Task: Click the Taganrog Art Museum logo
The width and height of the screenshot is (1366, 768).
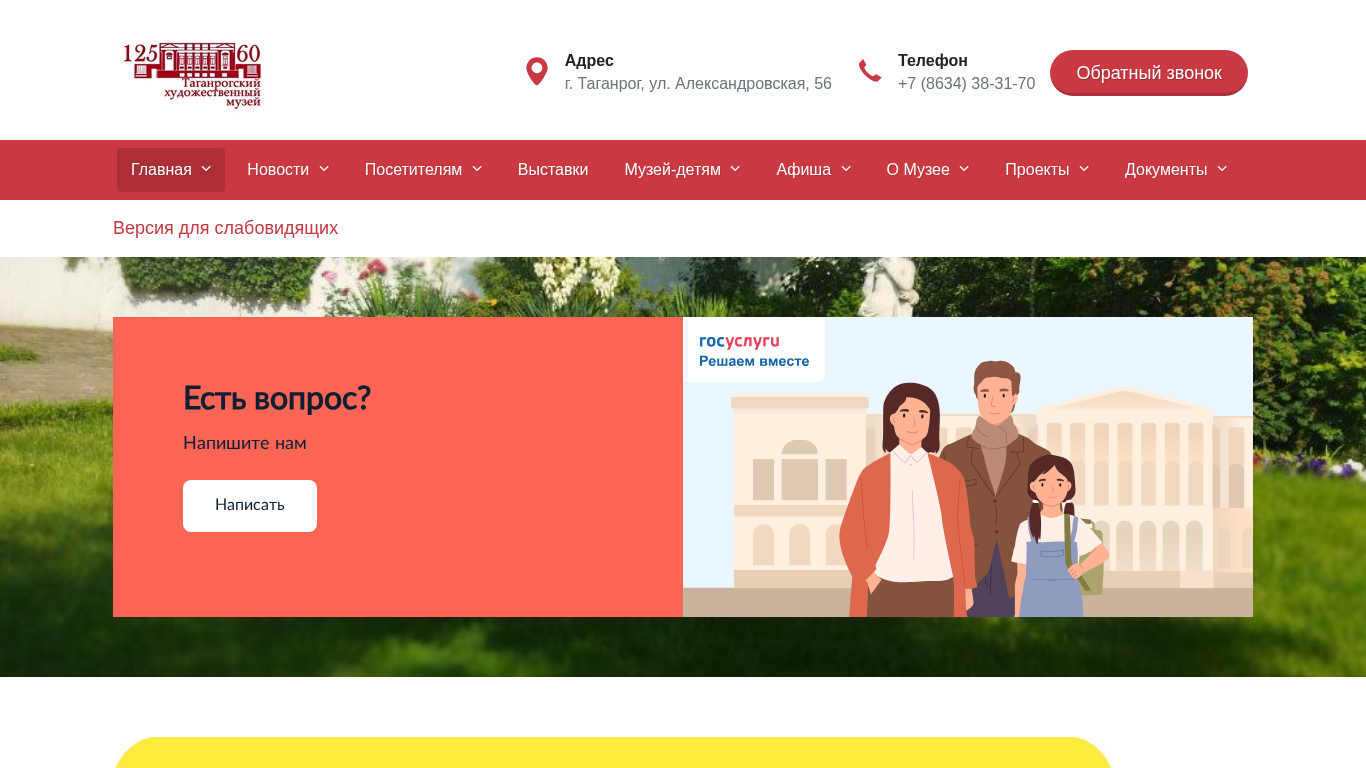Action: 192,75
